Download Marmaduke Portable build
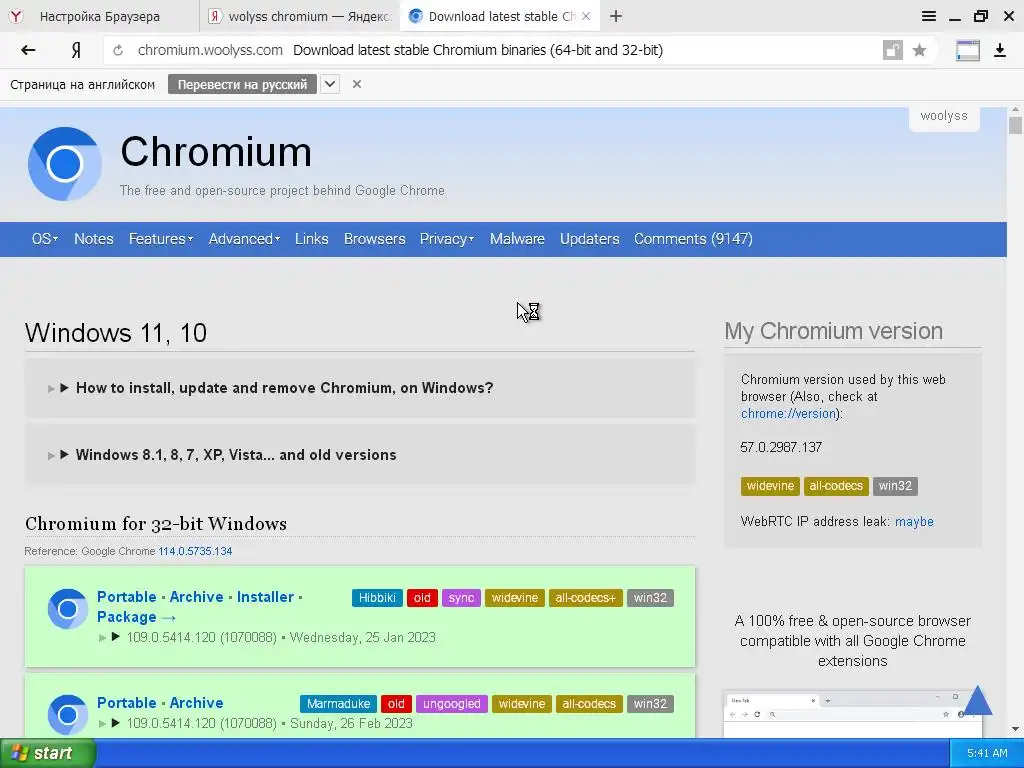 coord(127,703)
